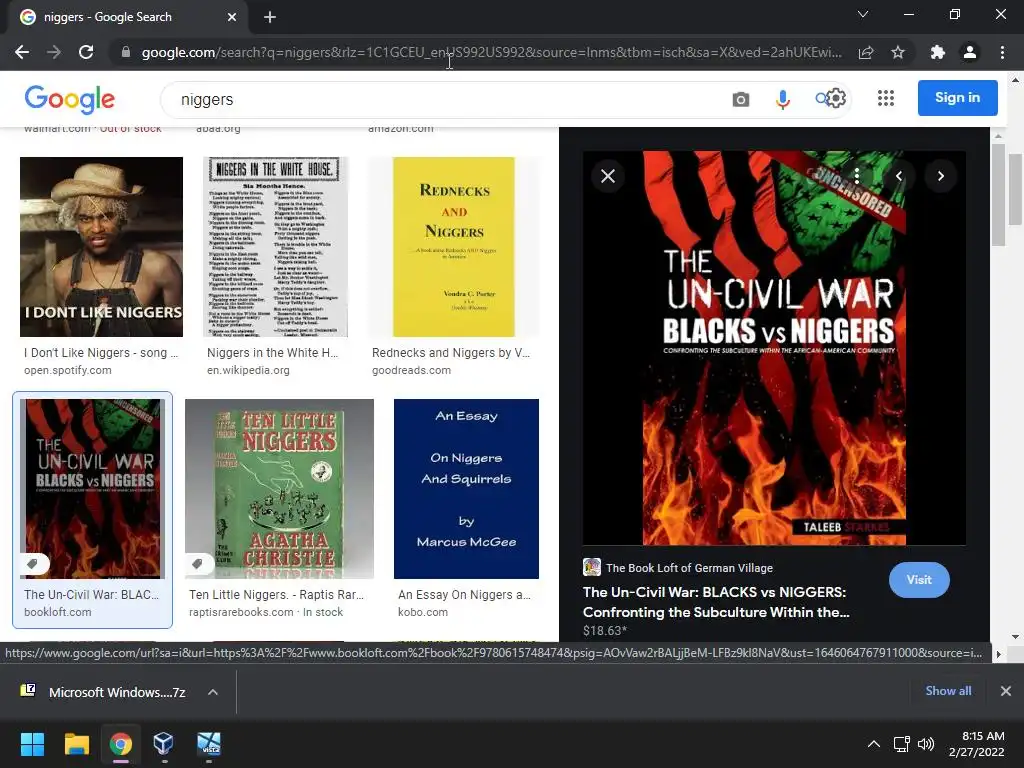Open the Google apps grid
Screen dimensions: 1024x768
[x=886, y=98]
